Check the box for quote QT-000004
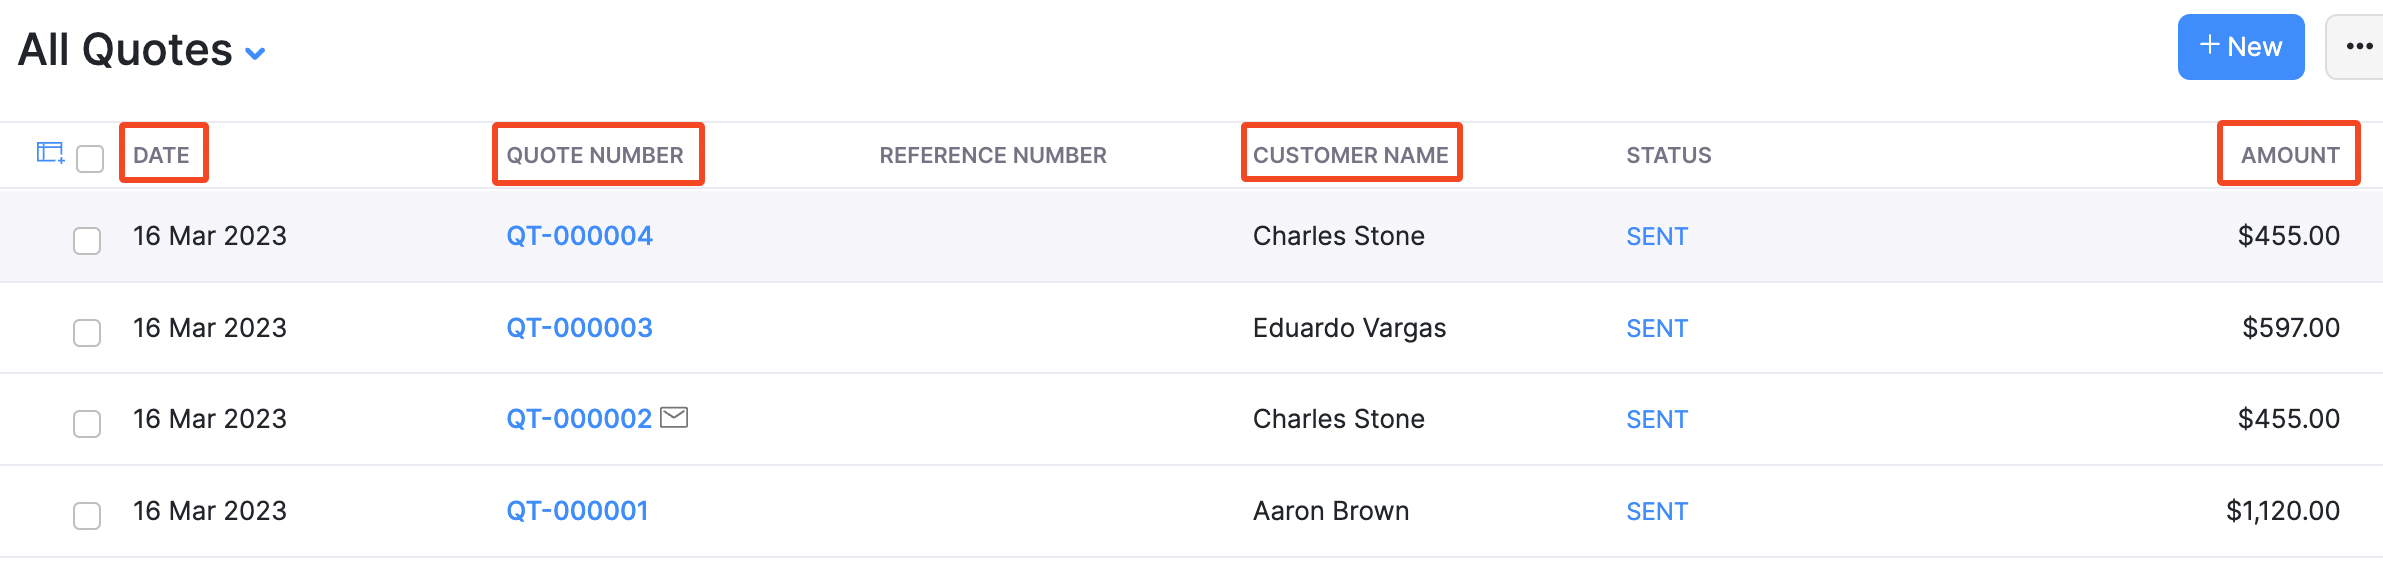2383x564 pixels. pyautogui.click(x=87, y=241)
